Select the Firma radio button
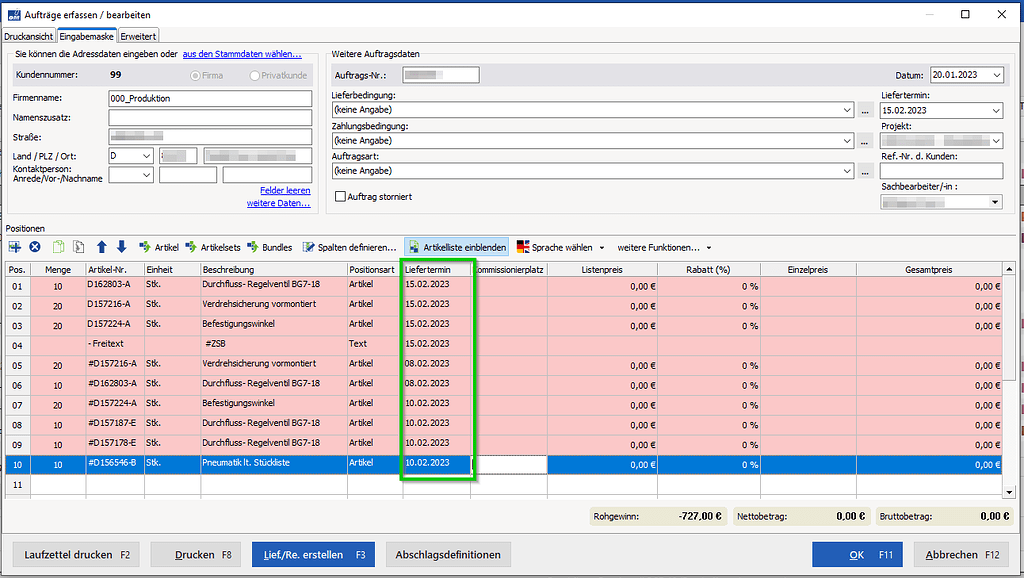This screenshot has height=578, width=1024. (x=195, y=76)
